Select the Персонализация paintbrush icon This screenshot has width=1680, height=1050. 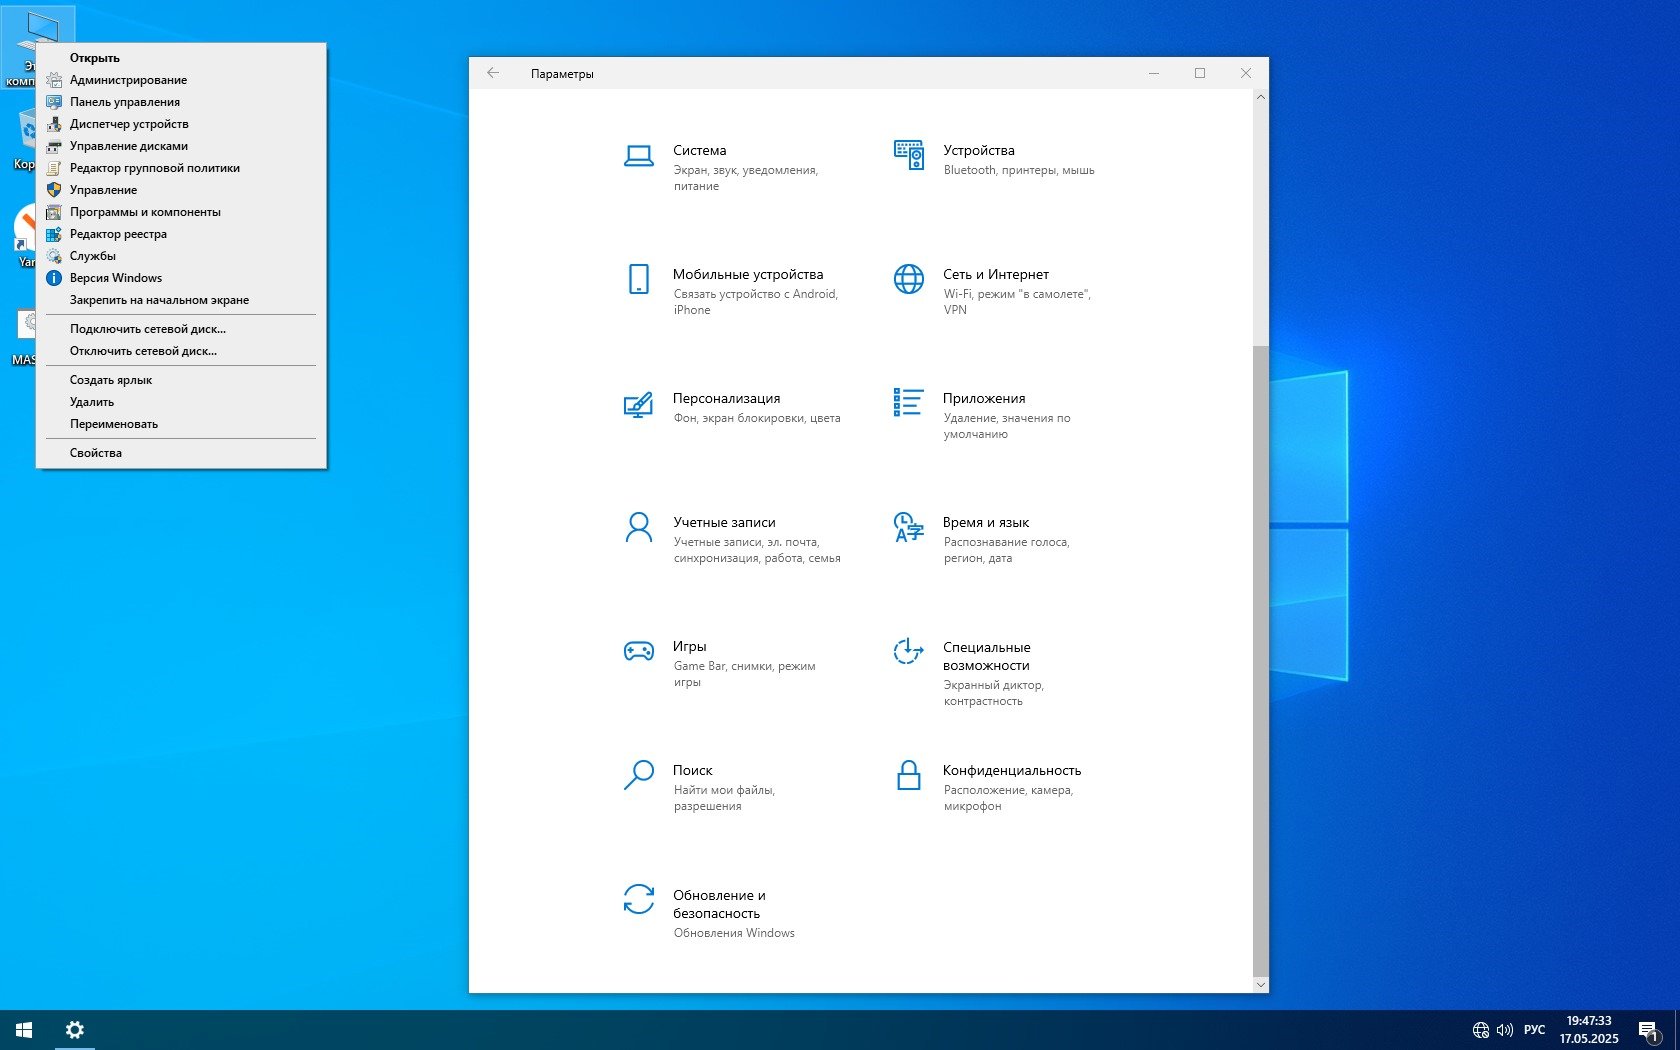click(638, 404)
